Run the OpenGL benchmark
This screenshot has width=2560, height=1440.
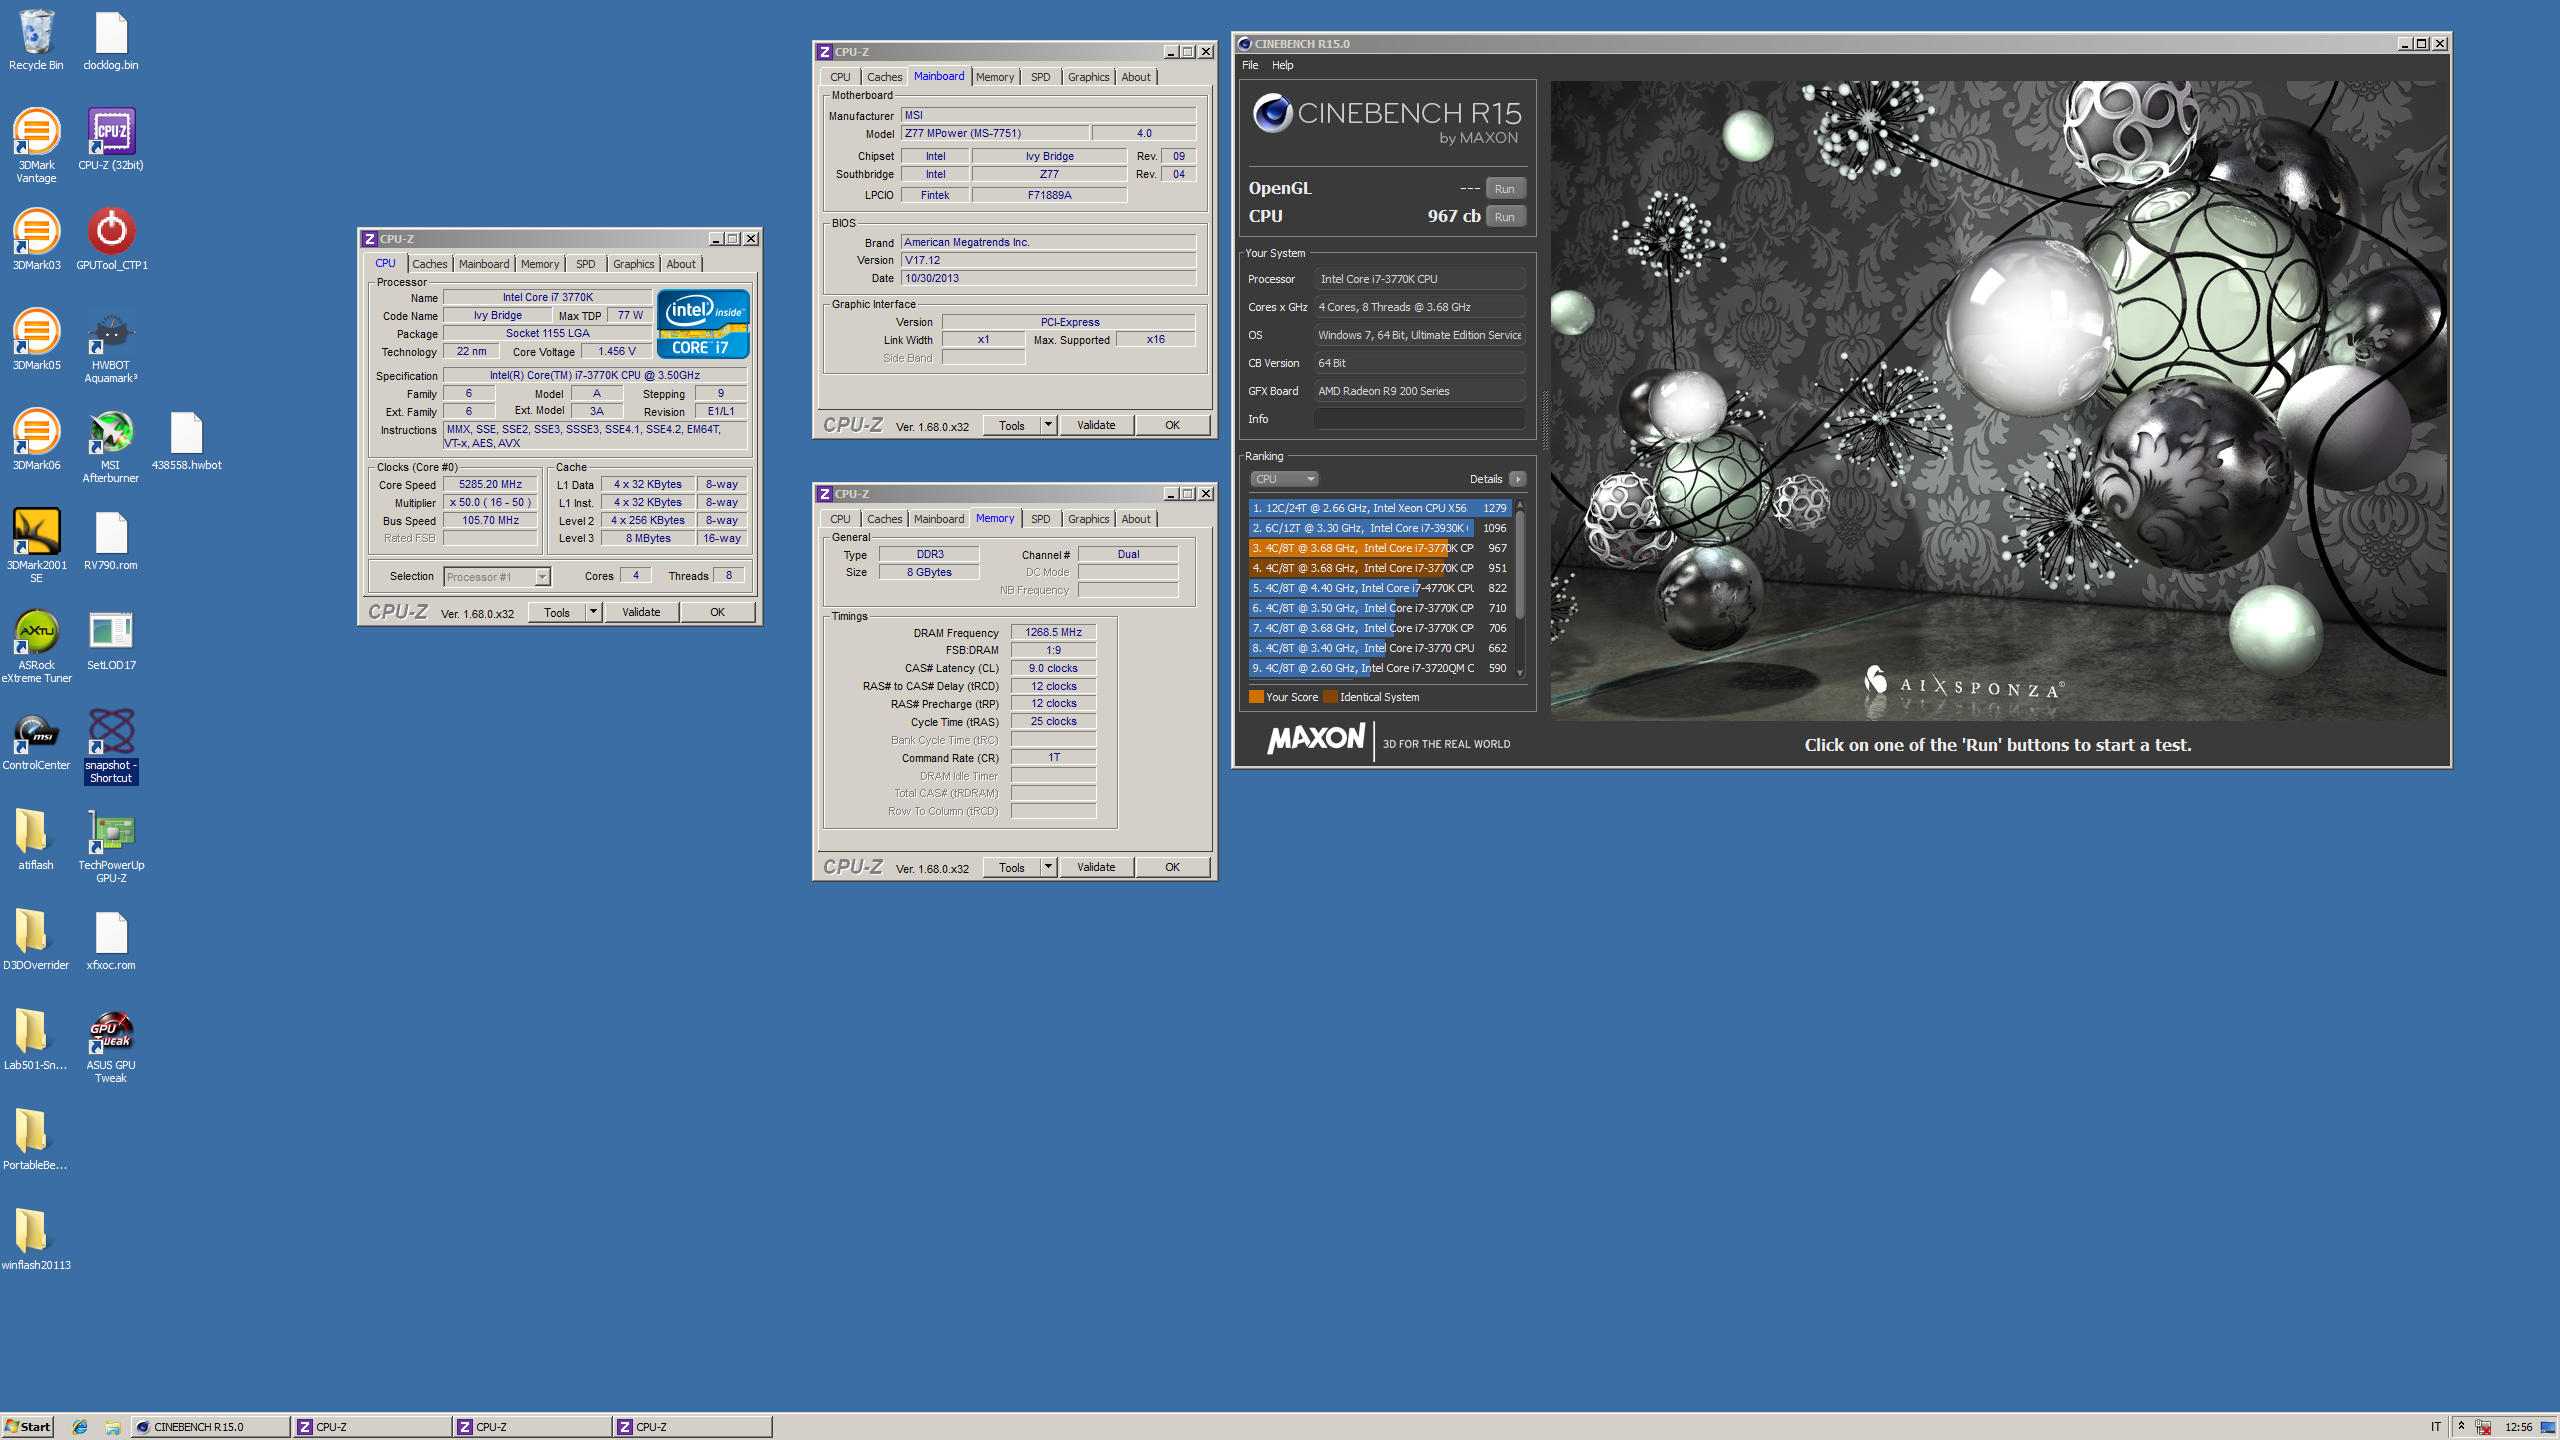click(1504, 189)
